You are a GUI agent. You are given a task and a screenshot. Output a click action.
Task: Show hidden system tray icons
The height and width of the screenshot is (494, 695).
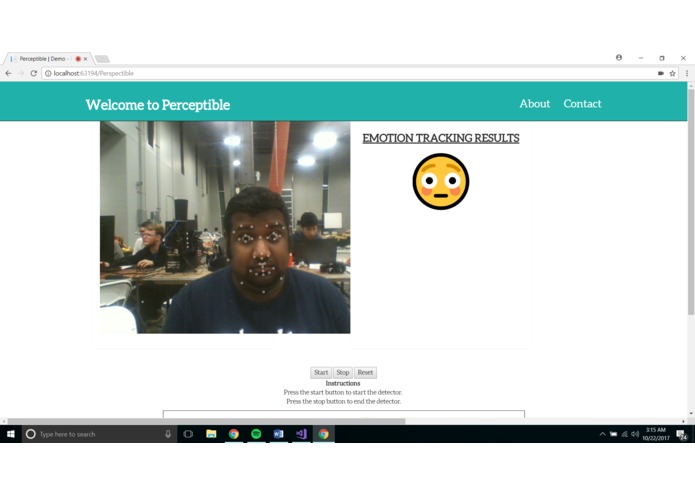pyautogui.click(x=602, y=434)
